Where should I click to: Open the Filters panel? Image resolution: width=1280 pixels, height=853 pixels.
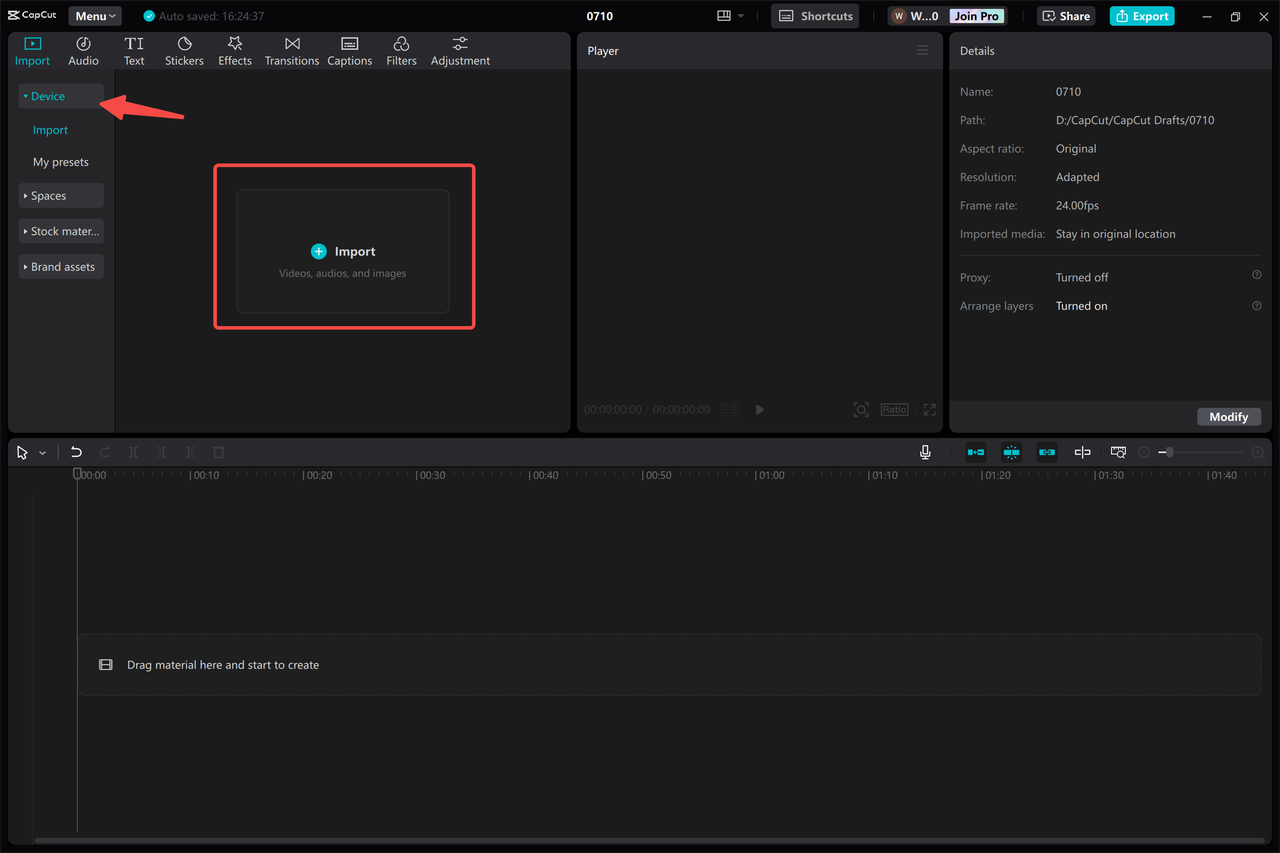tap(401, 50)
